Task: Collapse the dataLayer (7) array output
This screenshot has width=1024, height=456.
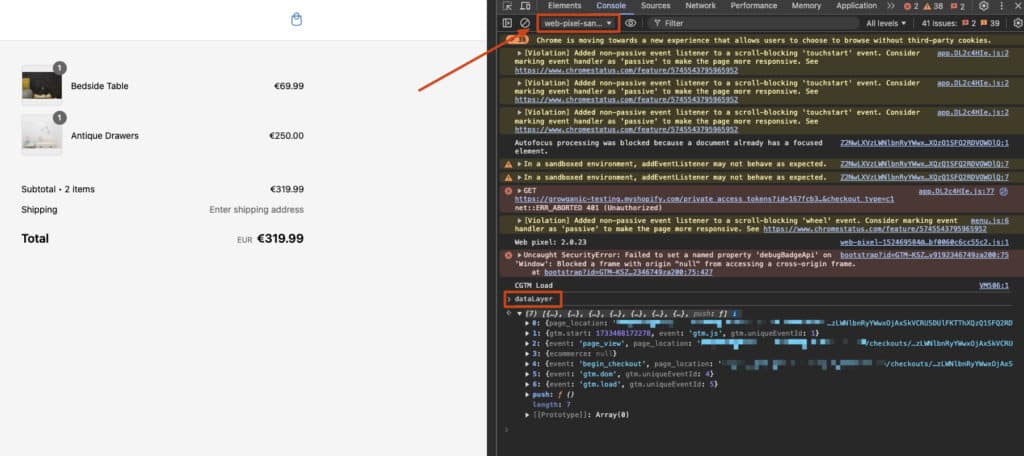Action: point(519,314)
